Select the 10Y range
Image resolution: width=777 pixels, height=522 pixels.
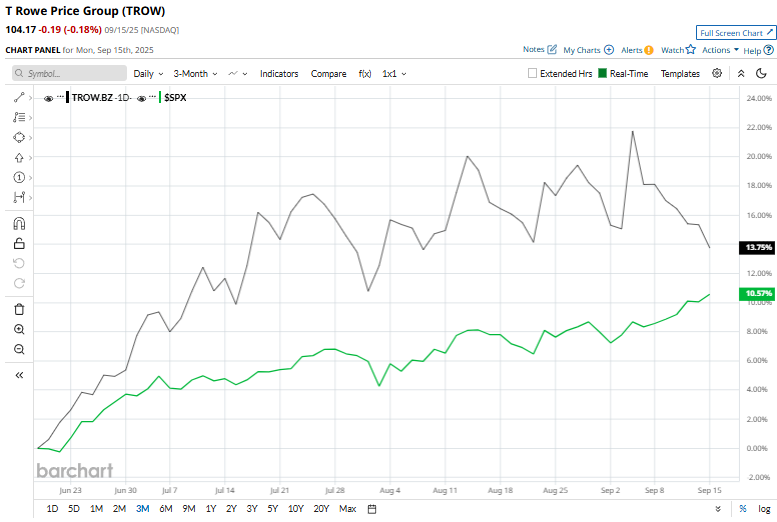(x=295, y=509)
